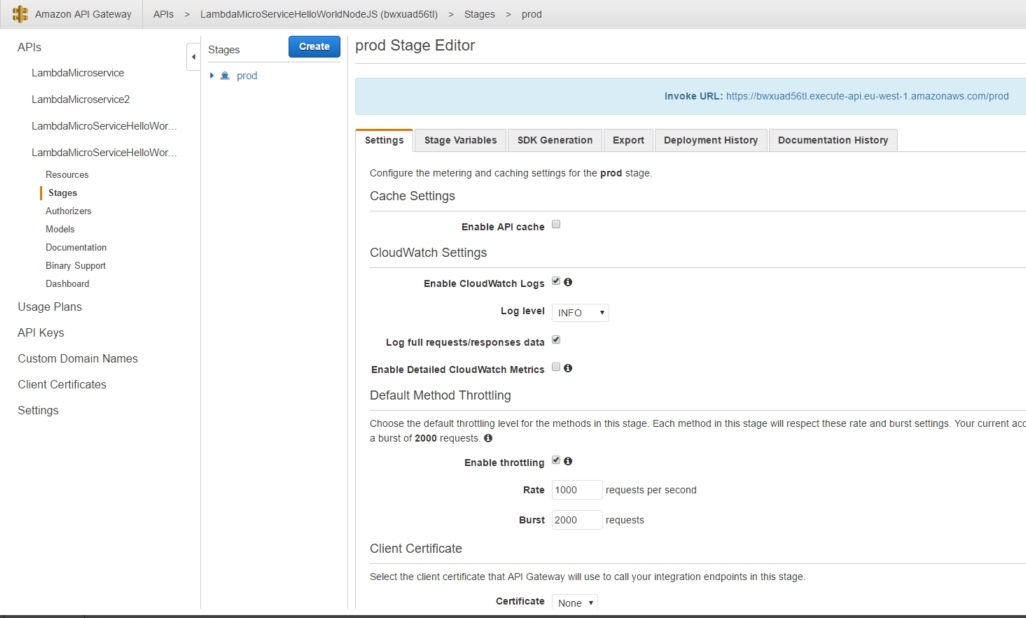Click LambdaMicroServiceHelloWorldNodeJS in the breadcrumb
This screenshot has width=1026, height=618.
(319, 14)
